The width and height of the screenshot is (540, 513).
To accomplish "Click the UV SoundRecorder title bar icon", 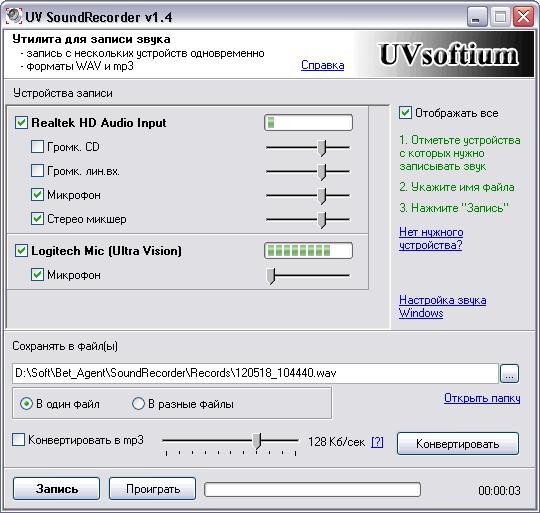I will pos(13,16).
